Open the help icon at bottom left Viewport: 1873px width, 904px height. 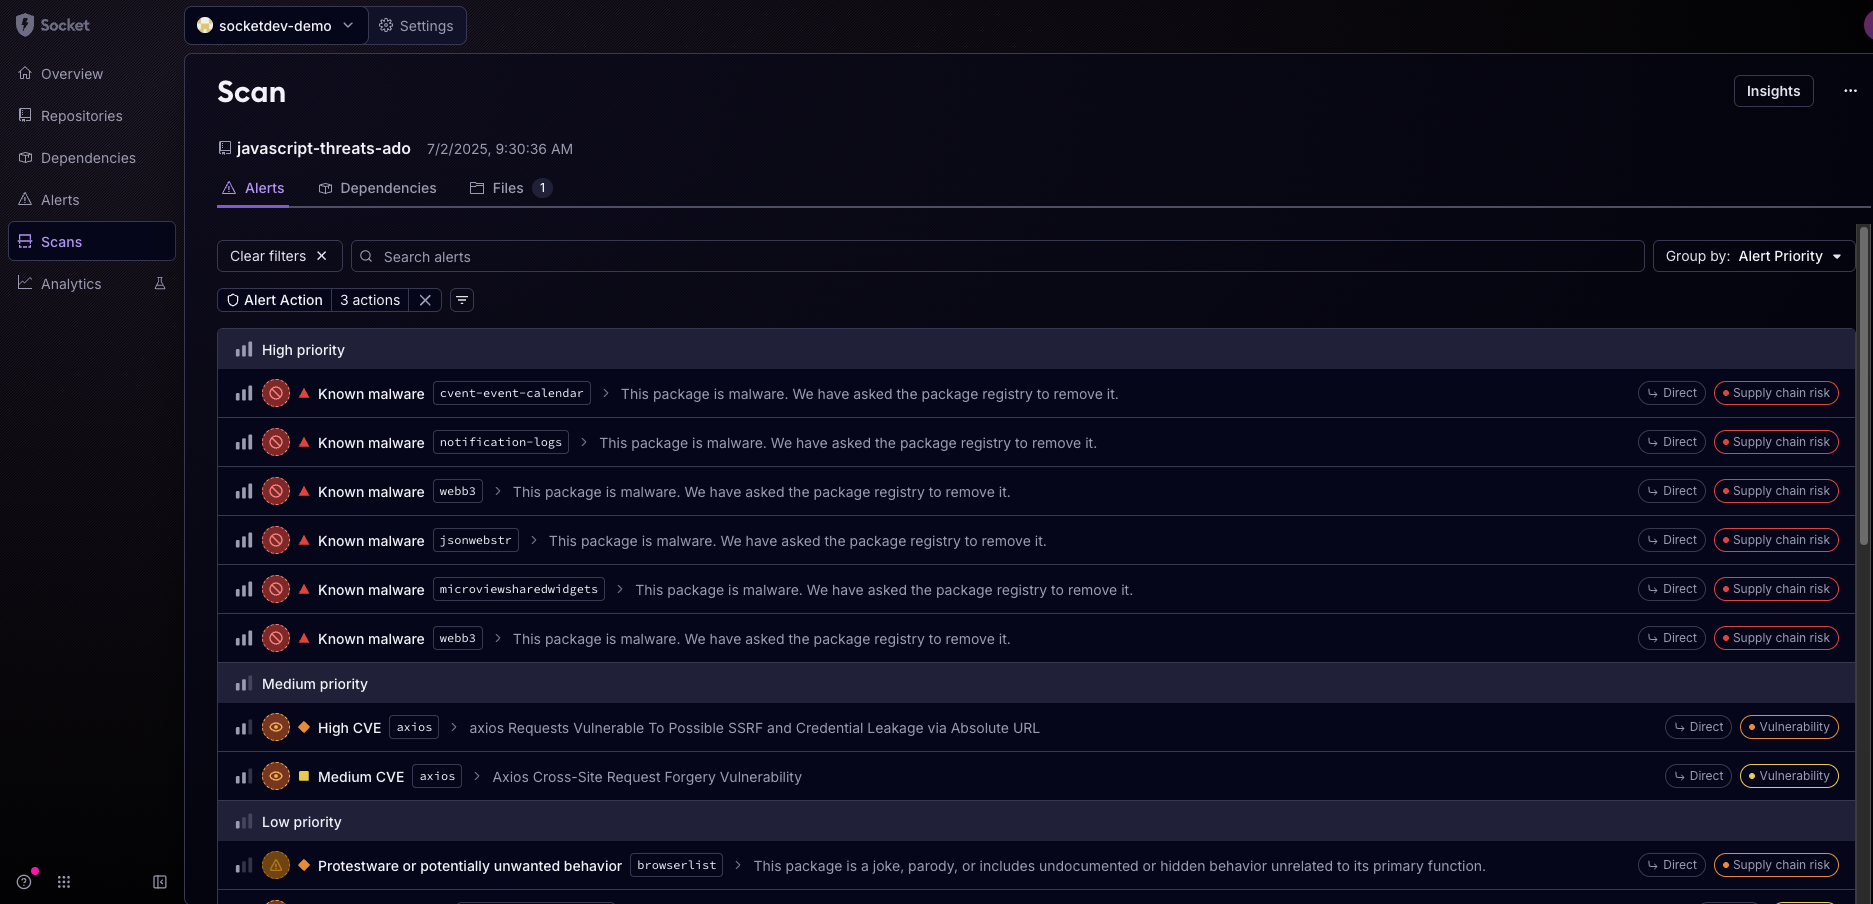(24, 882)
